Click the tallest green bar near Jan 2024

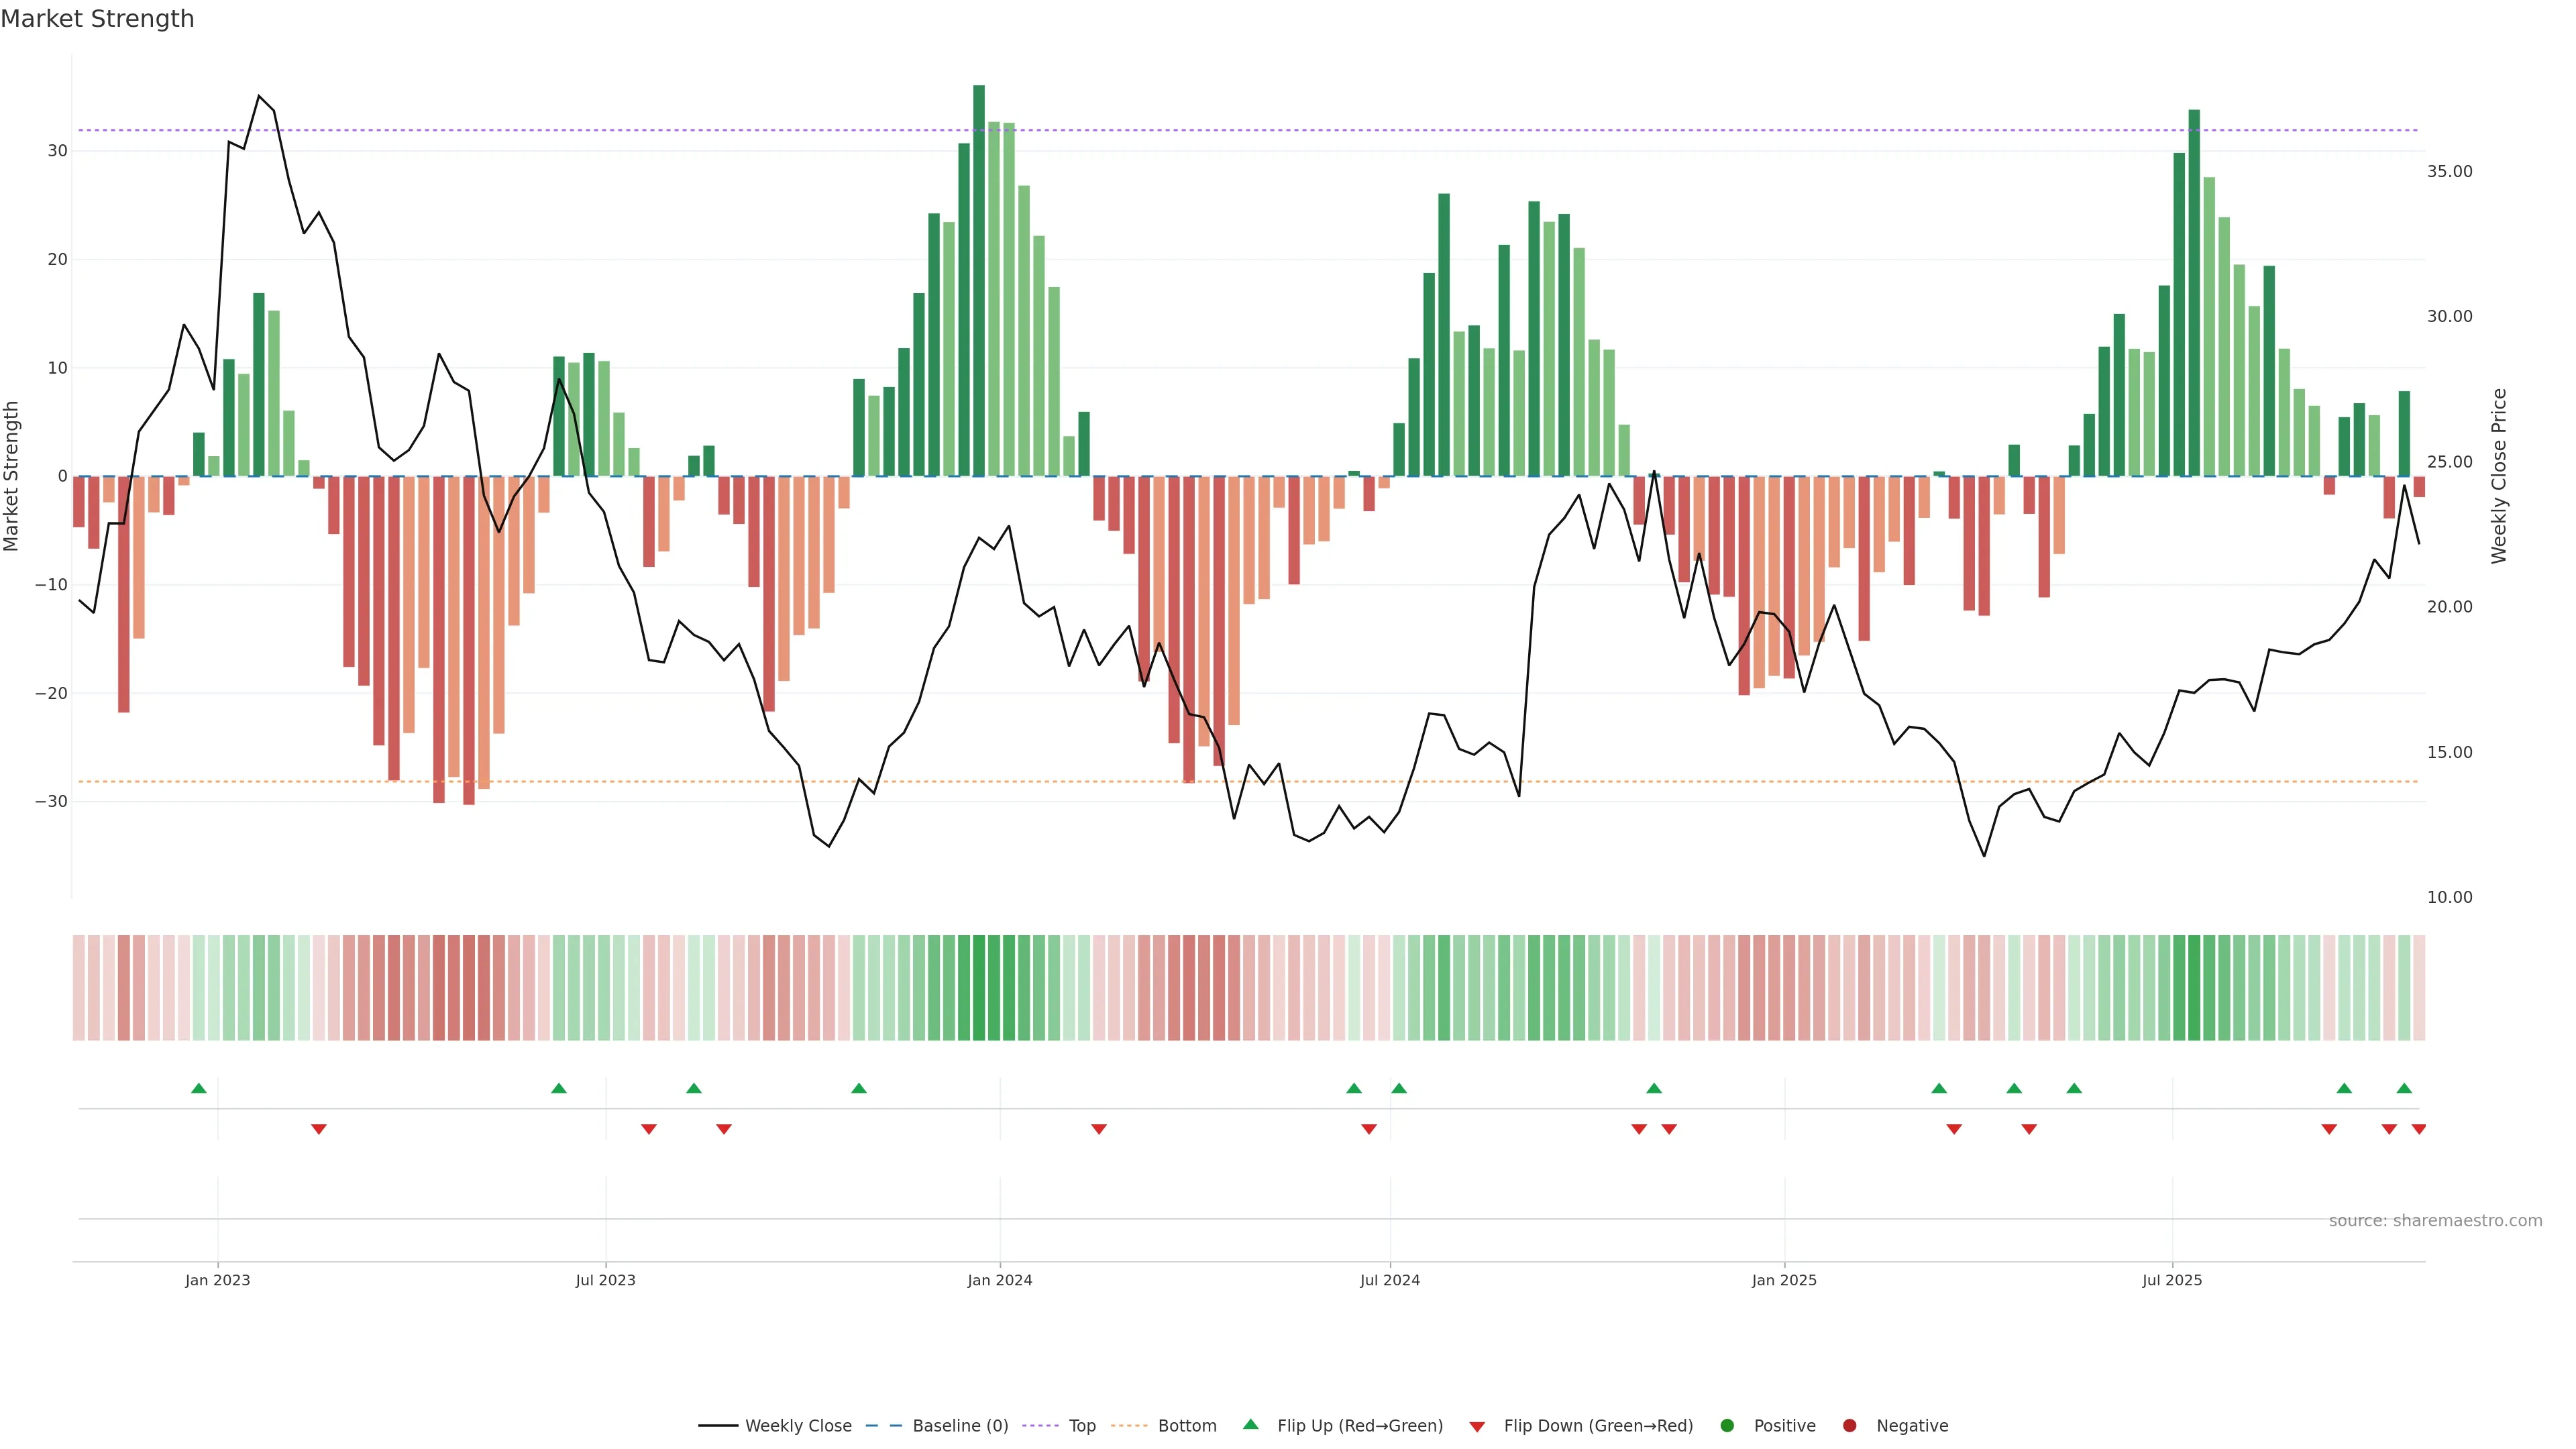coord(979,280)
